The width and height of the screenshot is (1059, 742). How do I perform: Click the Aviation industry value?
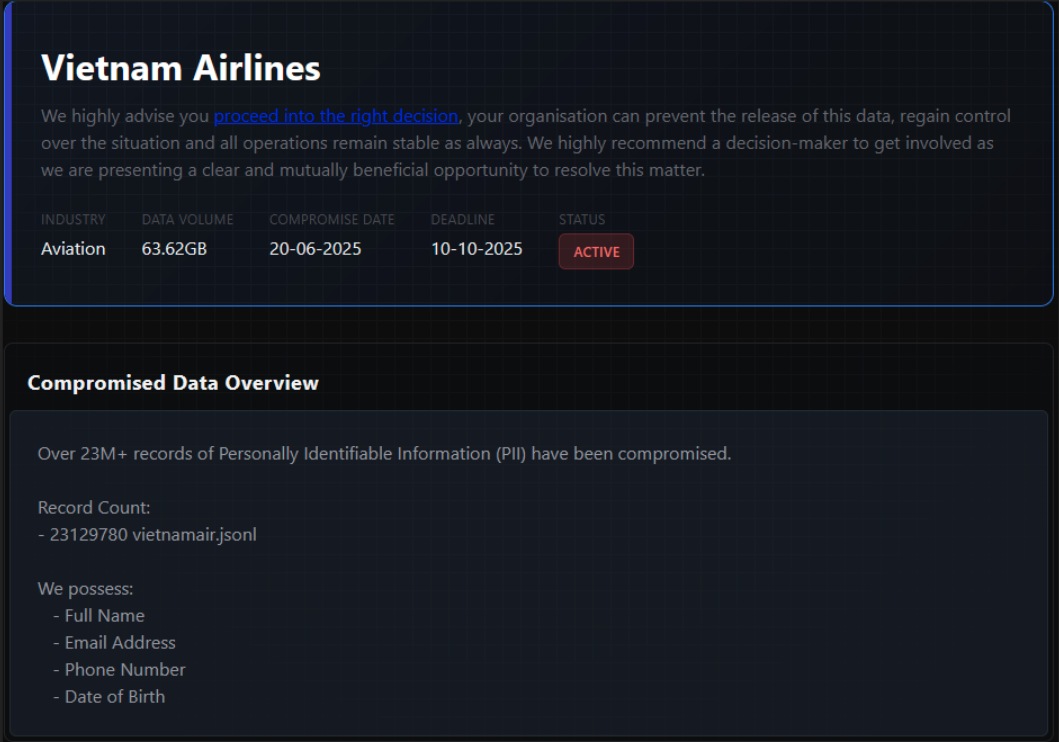[x=73, y=249]
